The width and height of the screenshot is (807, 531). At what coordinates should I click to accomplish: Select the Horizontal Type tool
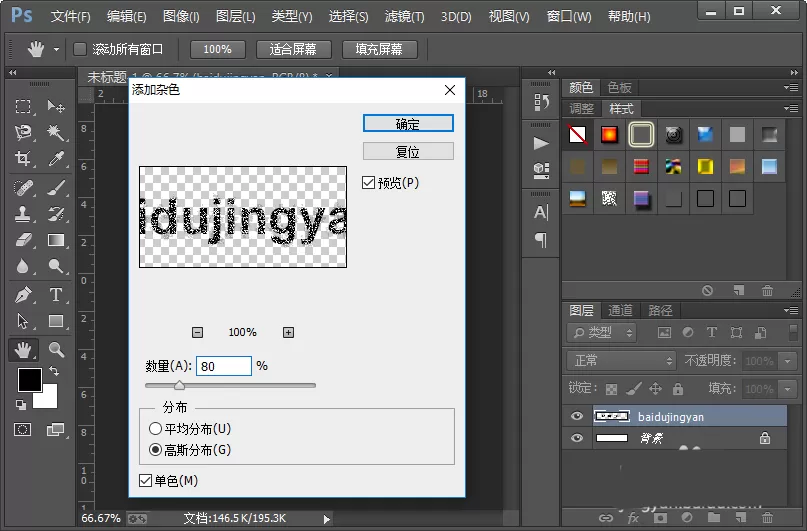coord(56,295)
